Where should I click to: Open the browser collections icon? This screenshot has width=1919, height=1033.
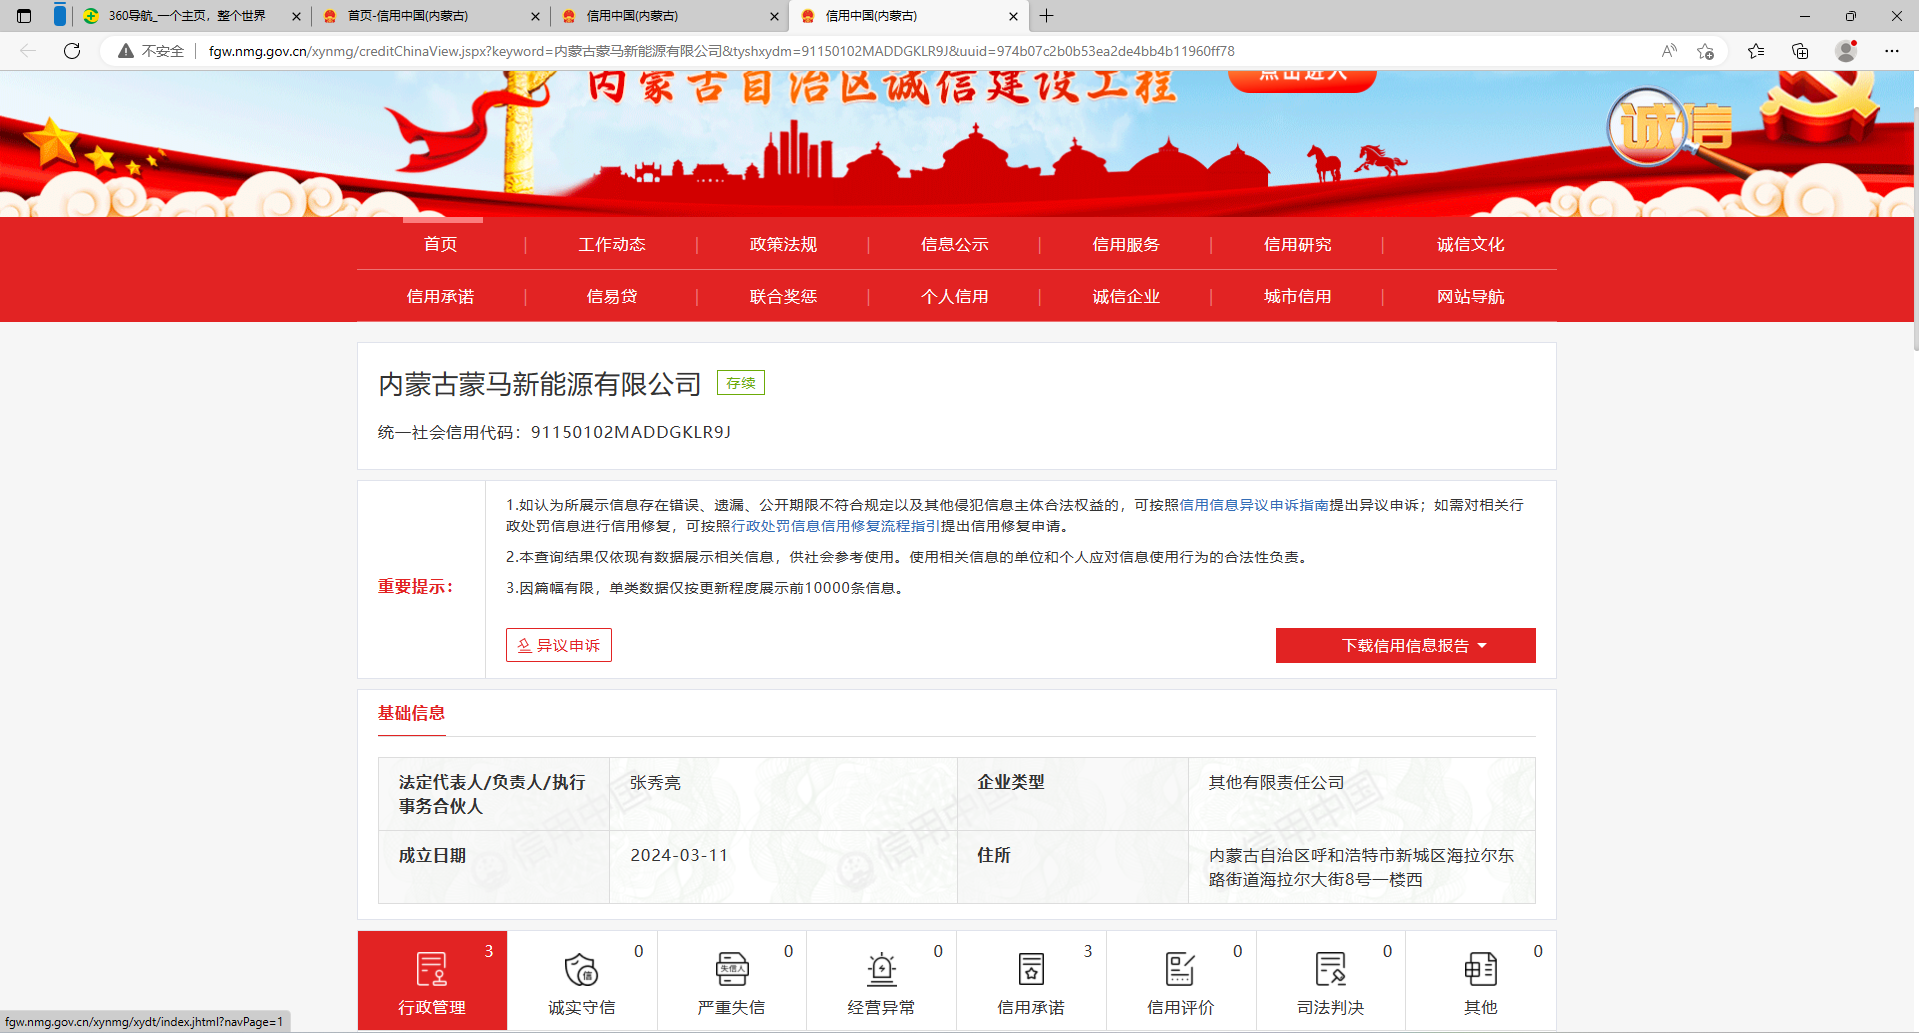point(1800,51)
